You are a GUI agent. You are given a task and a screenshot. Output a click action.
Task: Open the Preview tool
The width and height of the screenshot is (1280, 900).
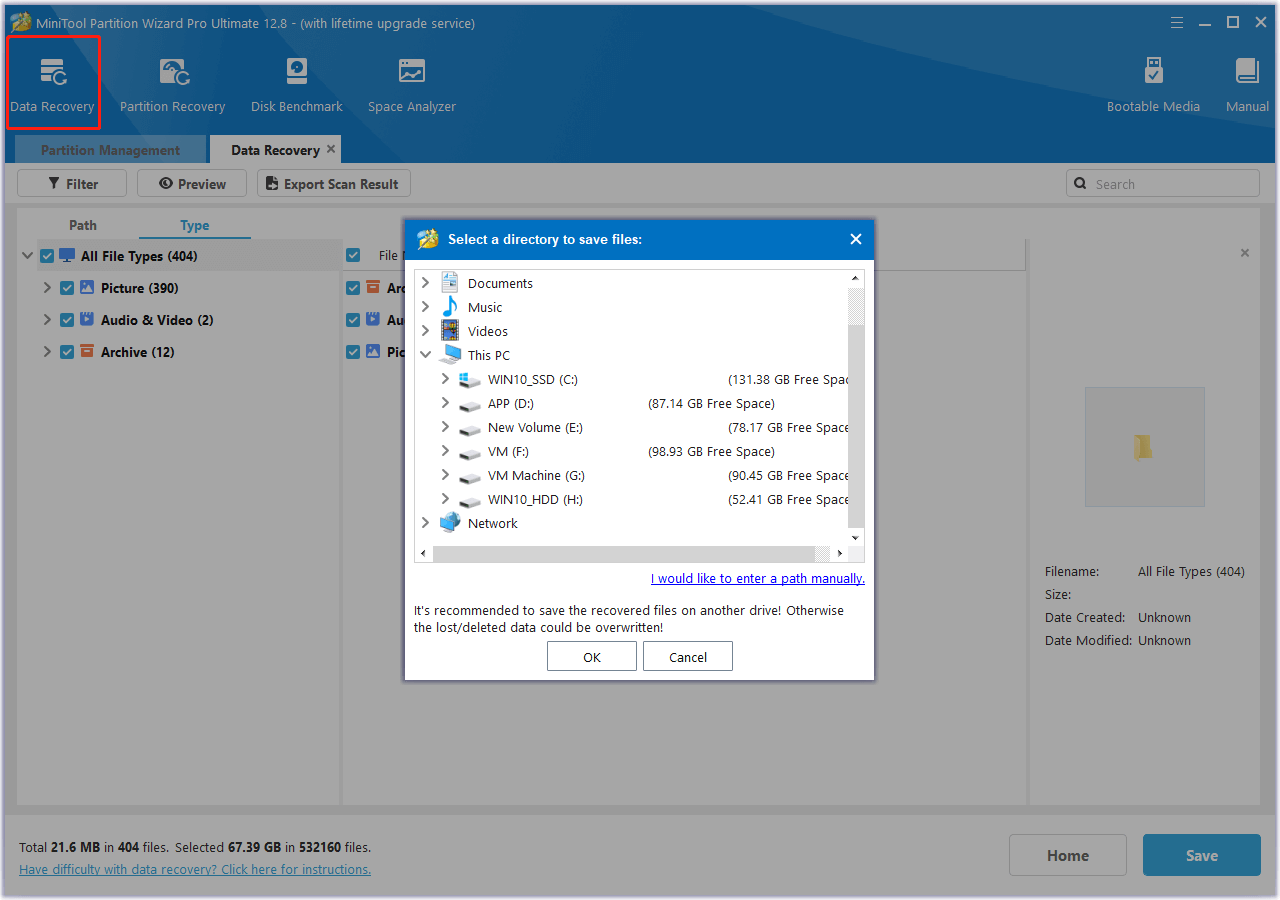tap(191, 183)
